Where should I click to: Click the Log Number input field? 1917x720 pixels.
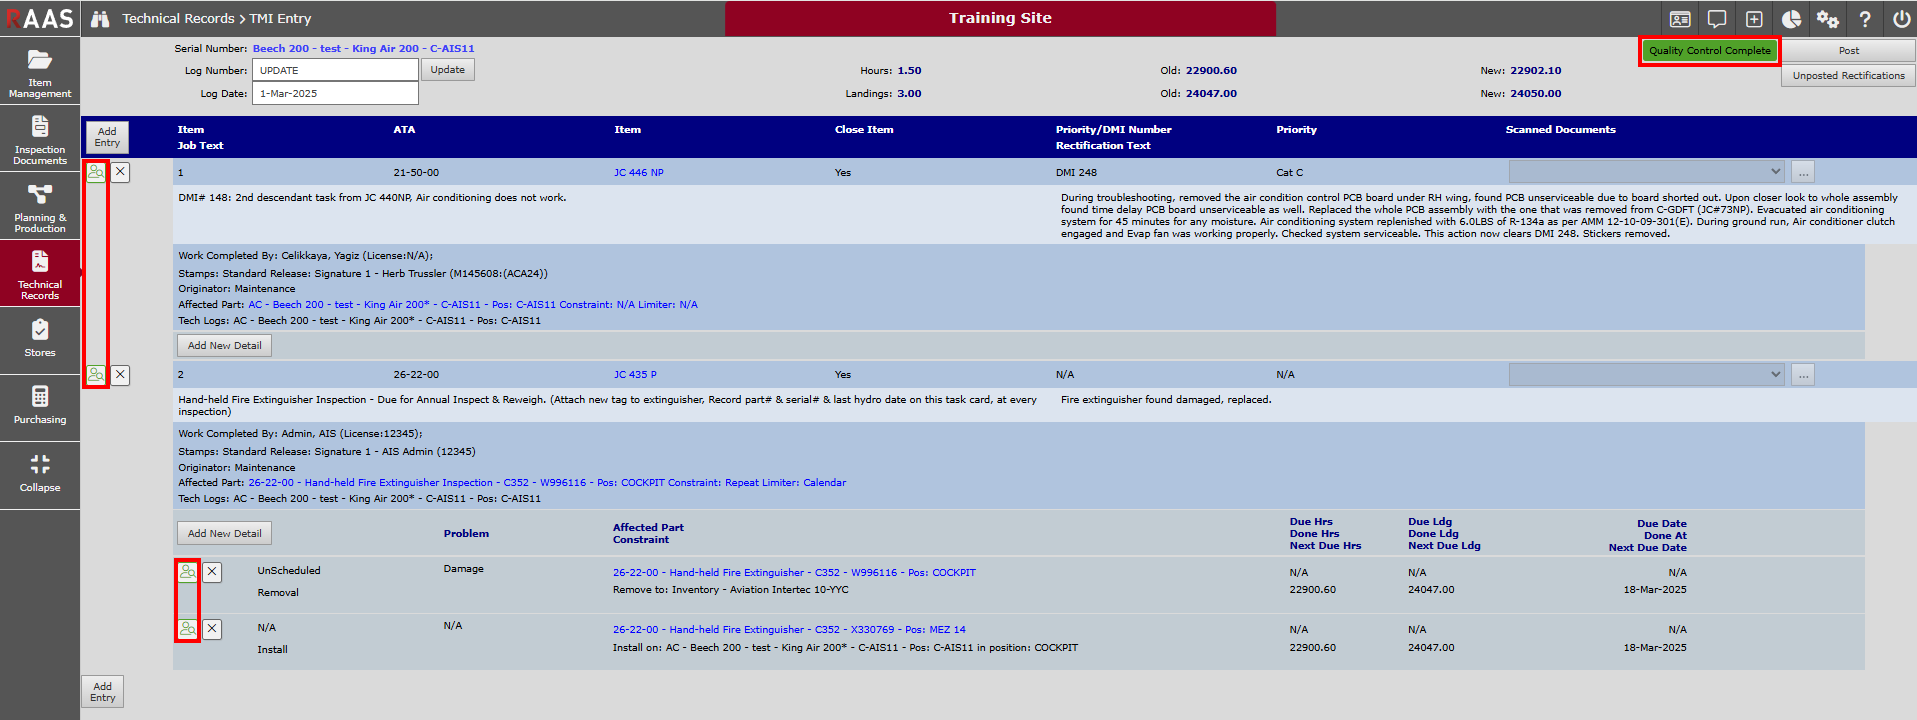335,70
